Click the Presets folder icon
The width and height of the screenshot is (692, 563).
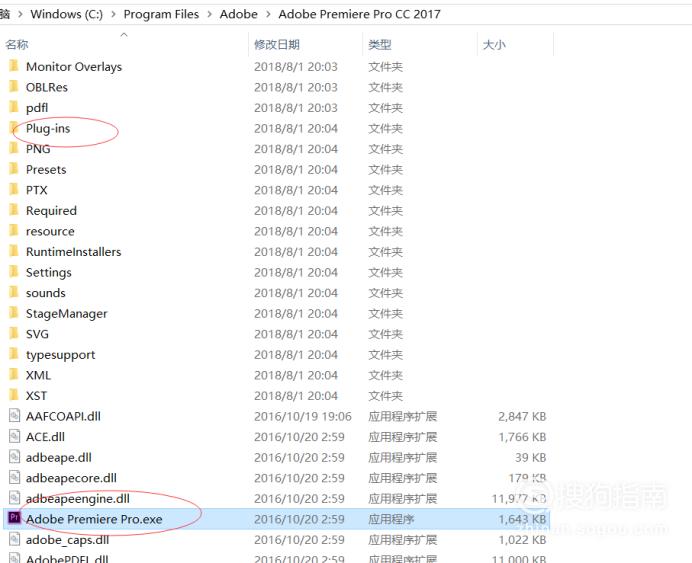click(14, 169)
